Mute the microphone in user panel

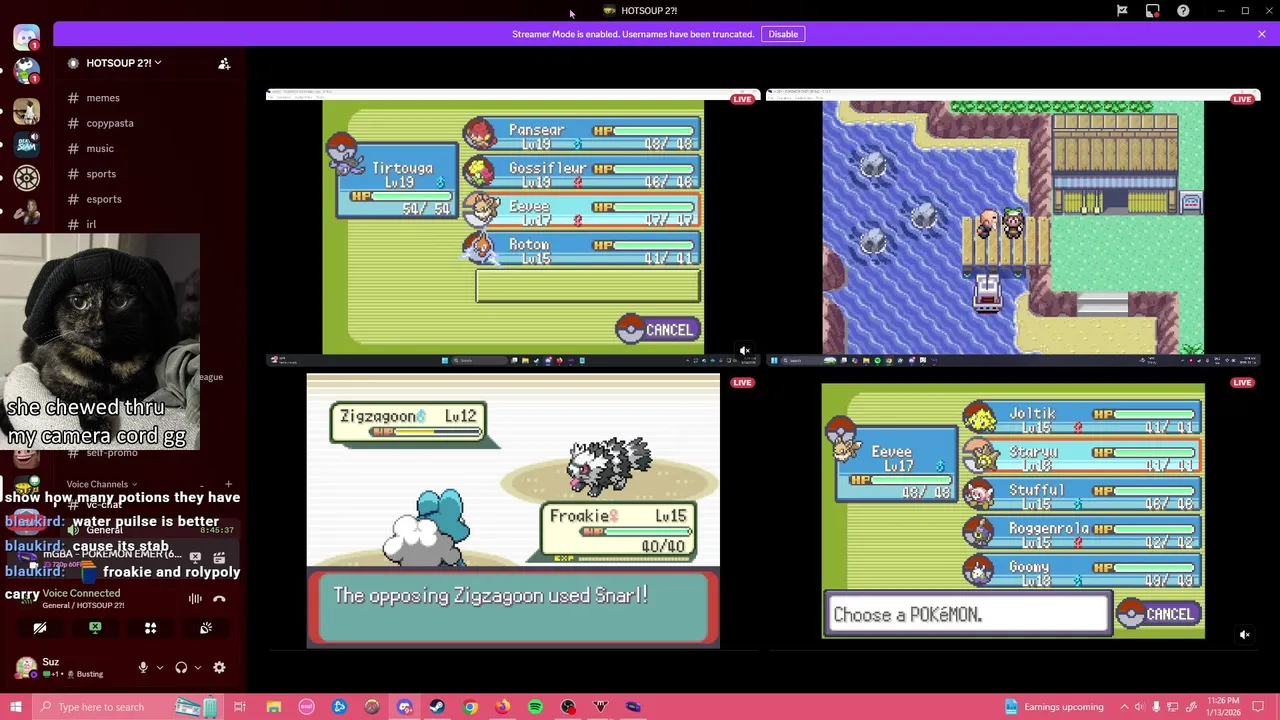tap(143, 667)
